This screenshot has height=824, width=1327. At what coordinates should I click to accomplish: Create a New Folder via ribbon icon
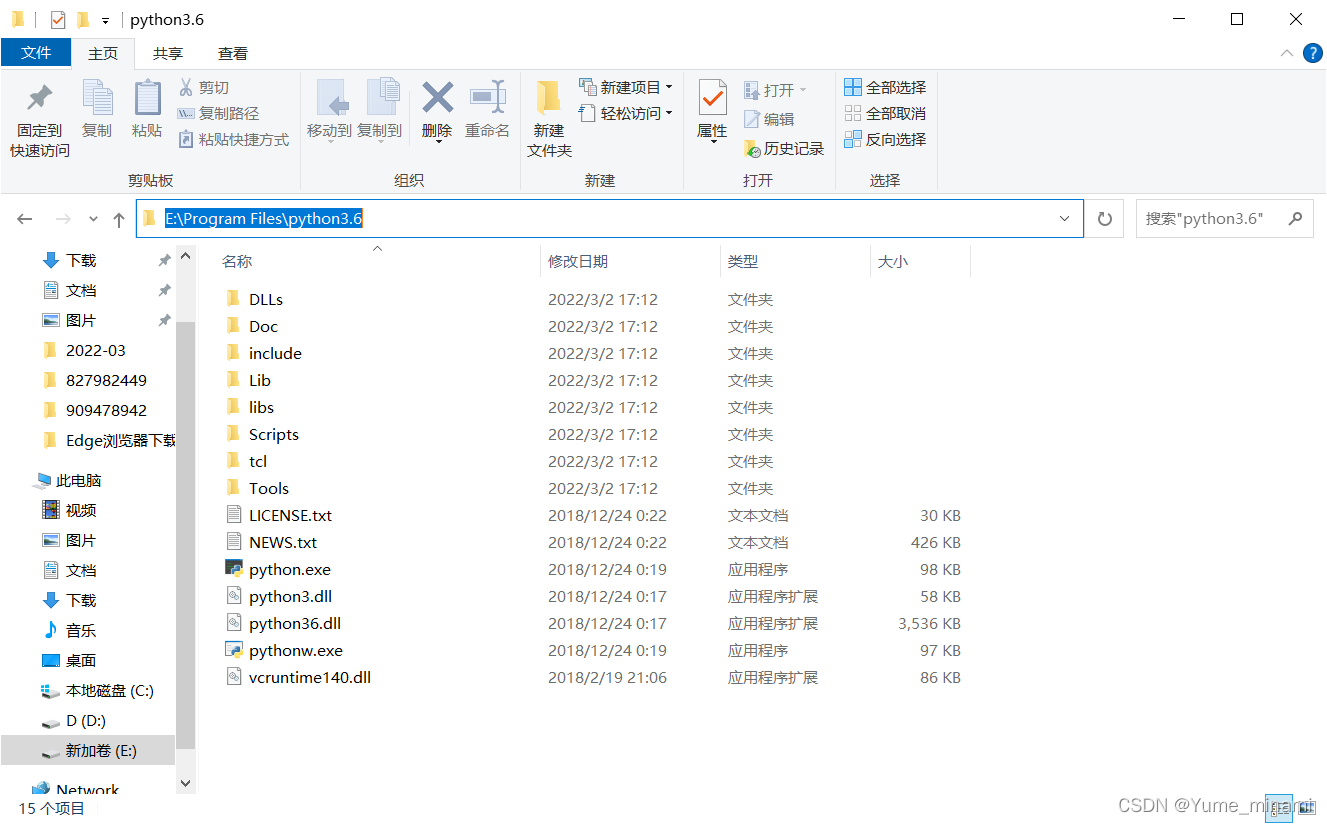coord(548,98)
